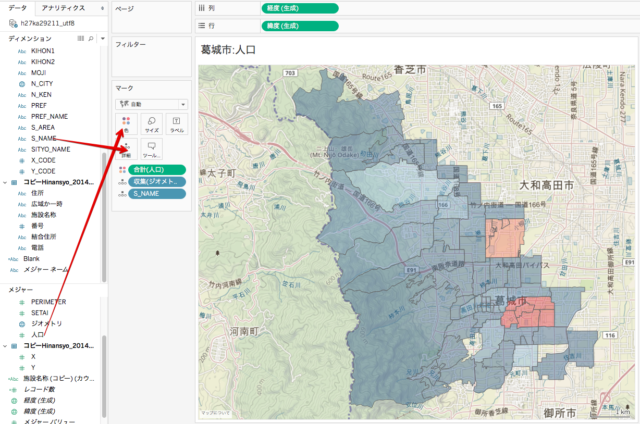The height and width of the screenshot is (424, 640).
Task: Select the データ tab
Action: [x=18, y=7]
